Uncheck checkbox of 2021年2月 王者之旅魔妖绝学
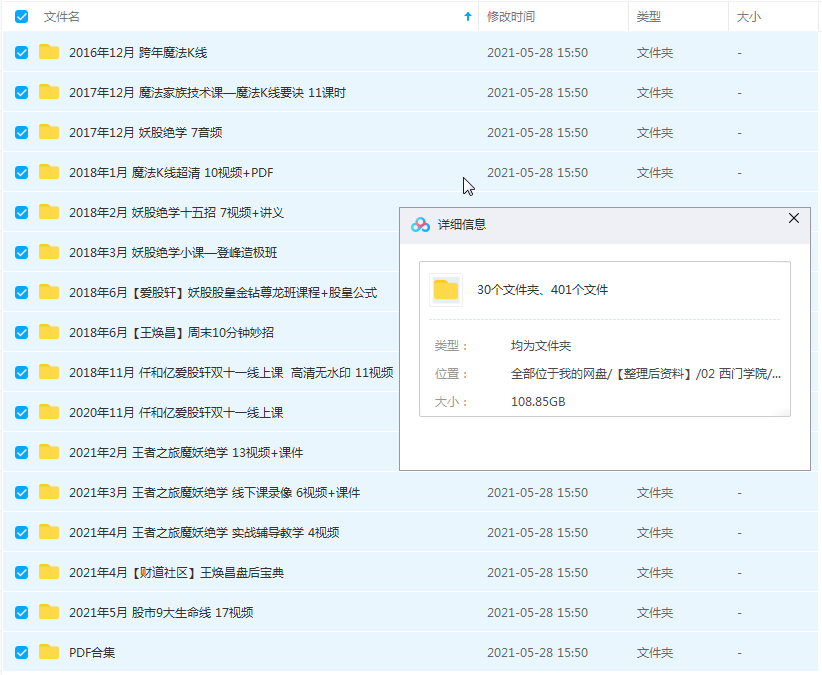 pos(20,452)
